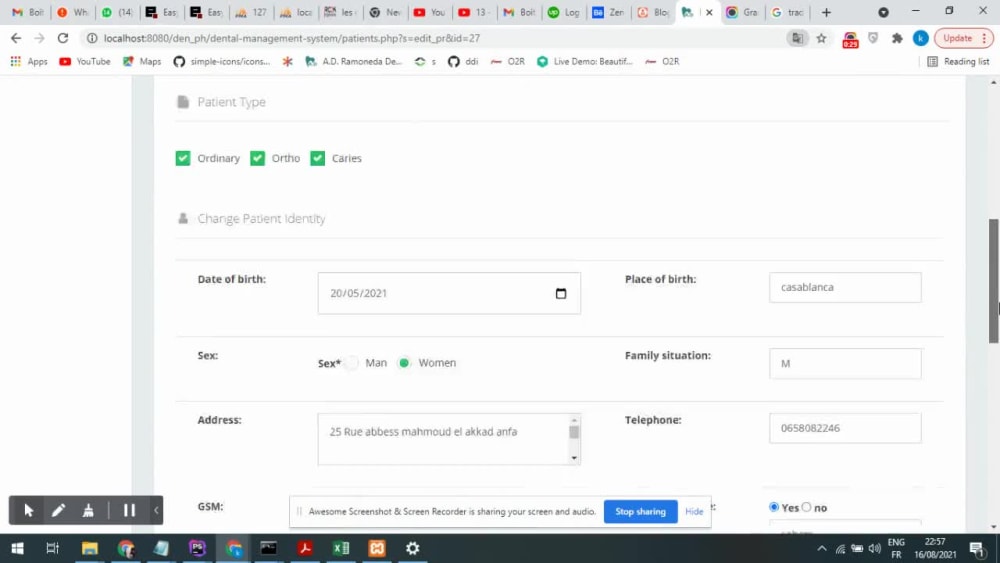Image resolution: width=1000 pixels, height=563 pixels.
Task: Go forward to the next page
Action: tap(40, 38)
